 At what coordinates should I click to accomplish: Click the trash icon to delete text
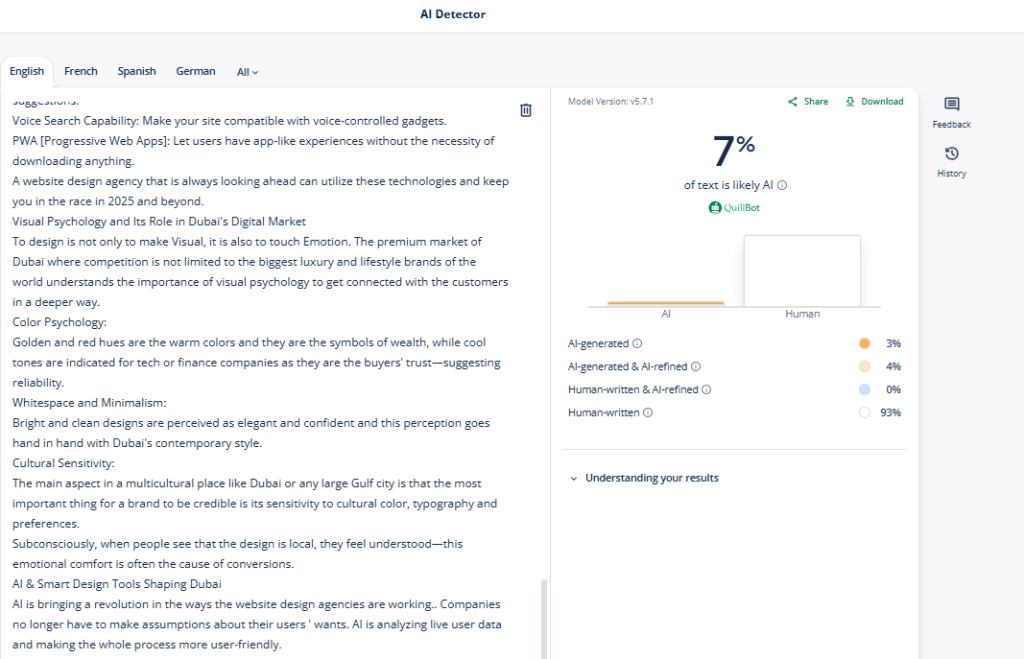[x=526, y=110]
